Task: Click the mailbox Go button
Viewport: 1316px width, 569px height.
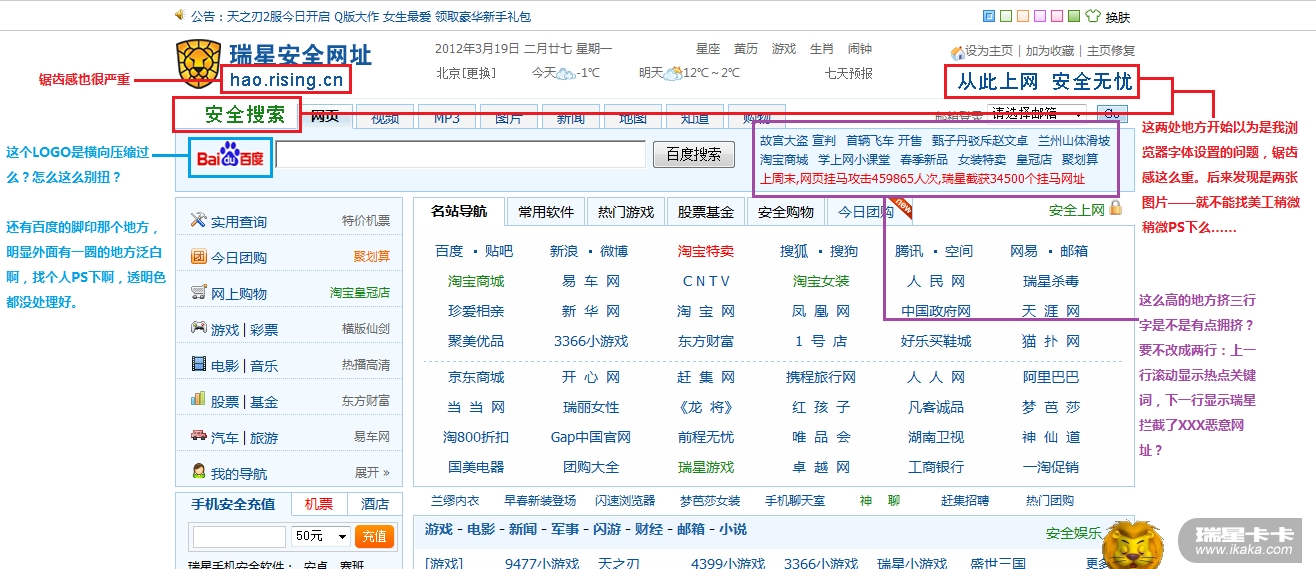Action: tap(1114, 113)
